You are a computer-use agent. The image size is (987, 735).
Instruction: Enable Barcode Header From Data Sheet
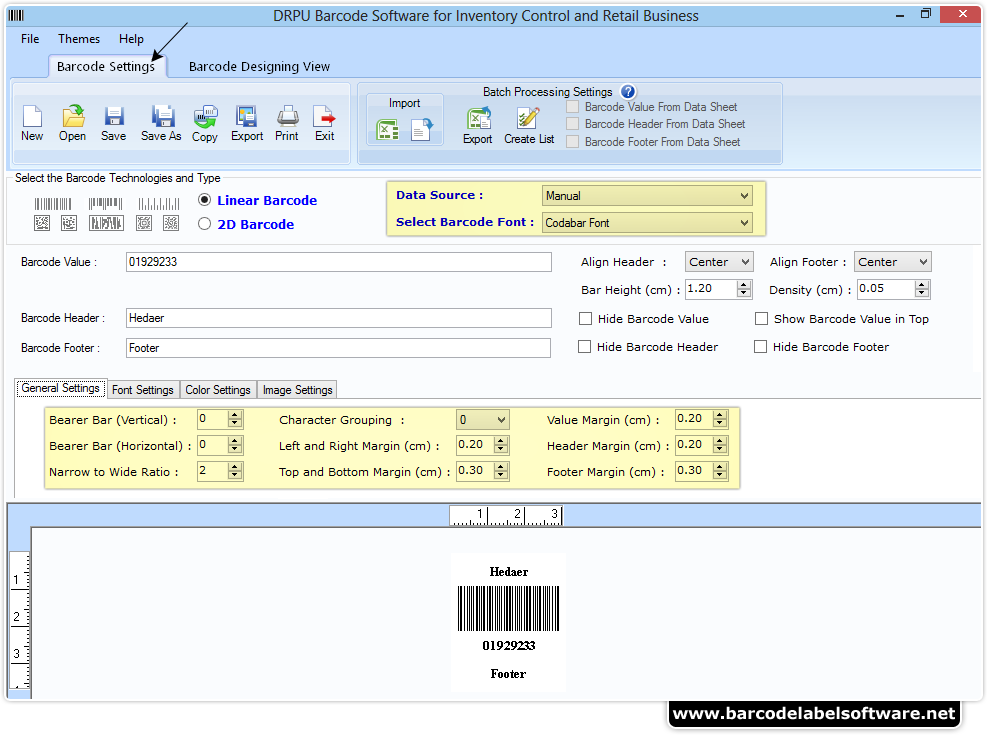point(572,124)
